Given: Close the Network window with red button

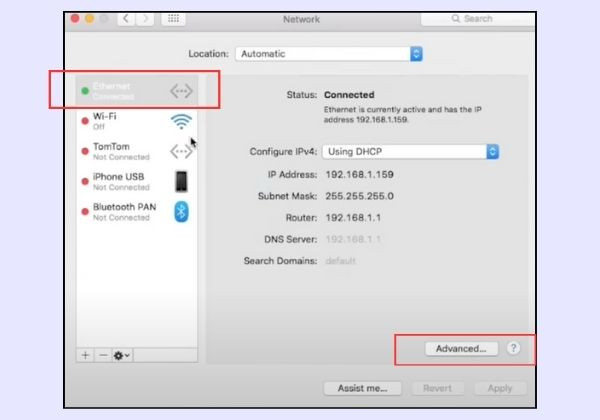Looking at the screenshot, I should (75, 18).
